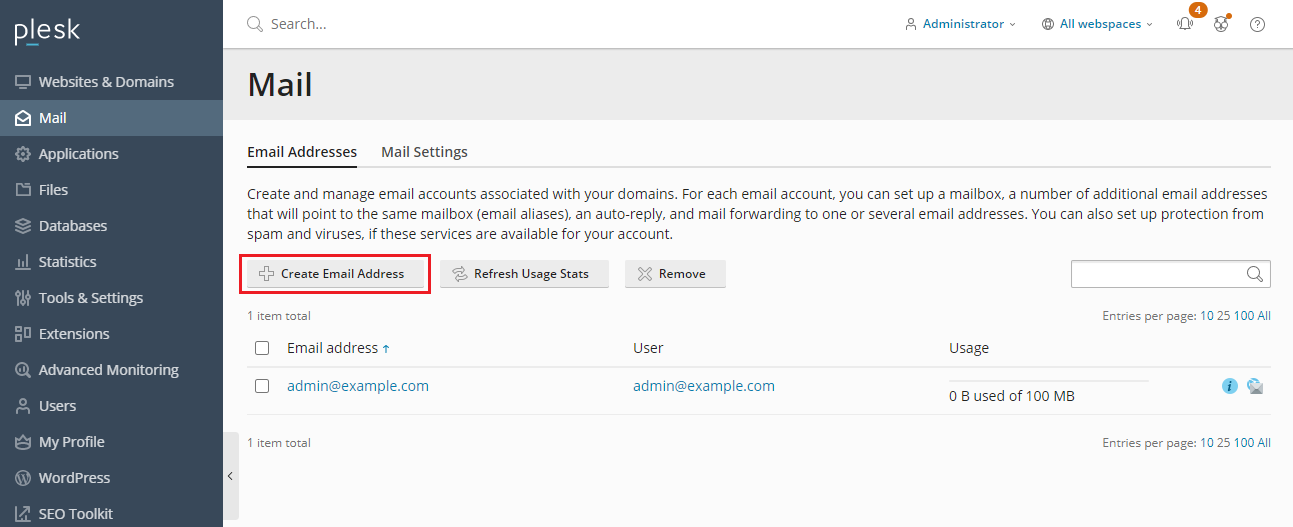1293x527 pixels.
Task: Open Websites & Domains in sidebar
Action: click(105, 82)
